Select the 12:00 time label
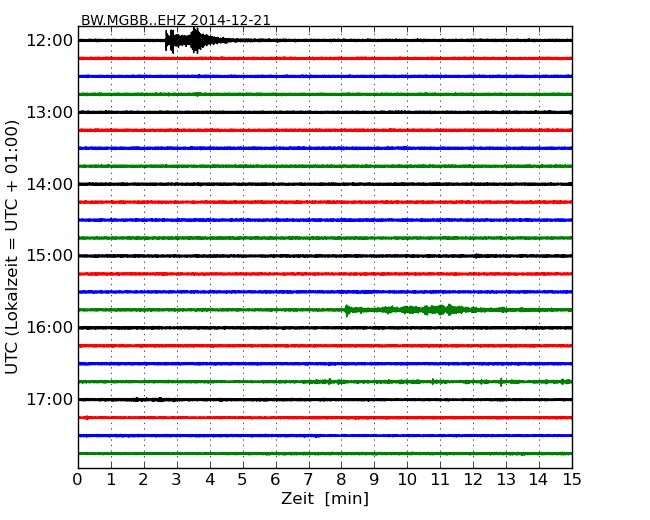This screenshot has height=520, width=650. pos(49,41)
